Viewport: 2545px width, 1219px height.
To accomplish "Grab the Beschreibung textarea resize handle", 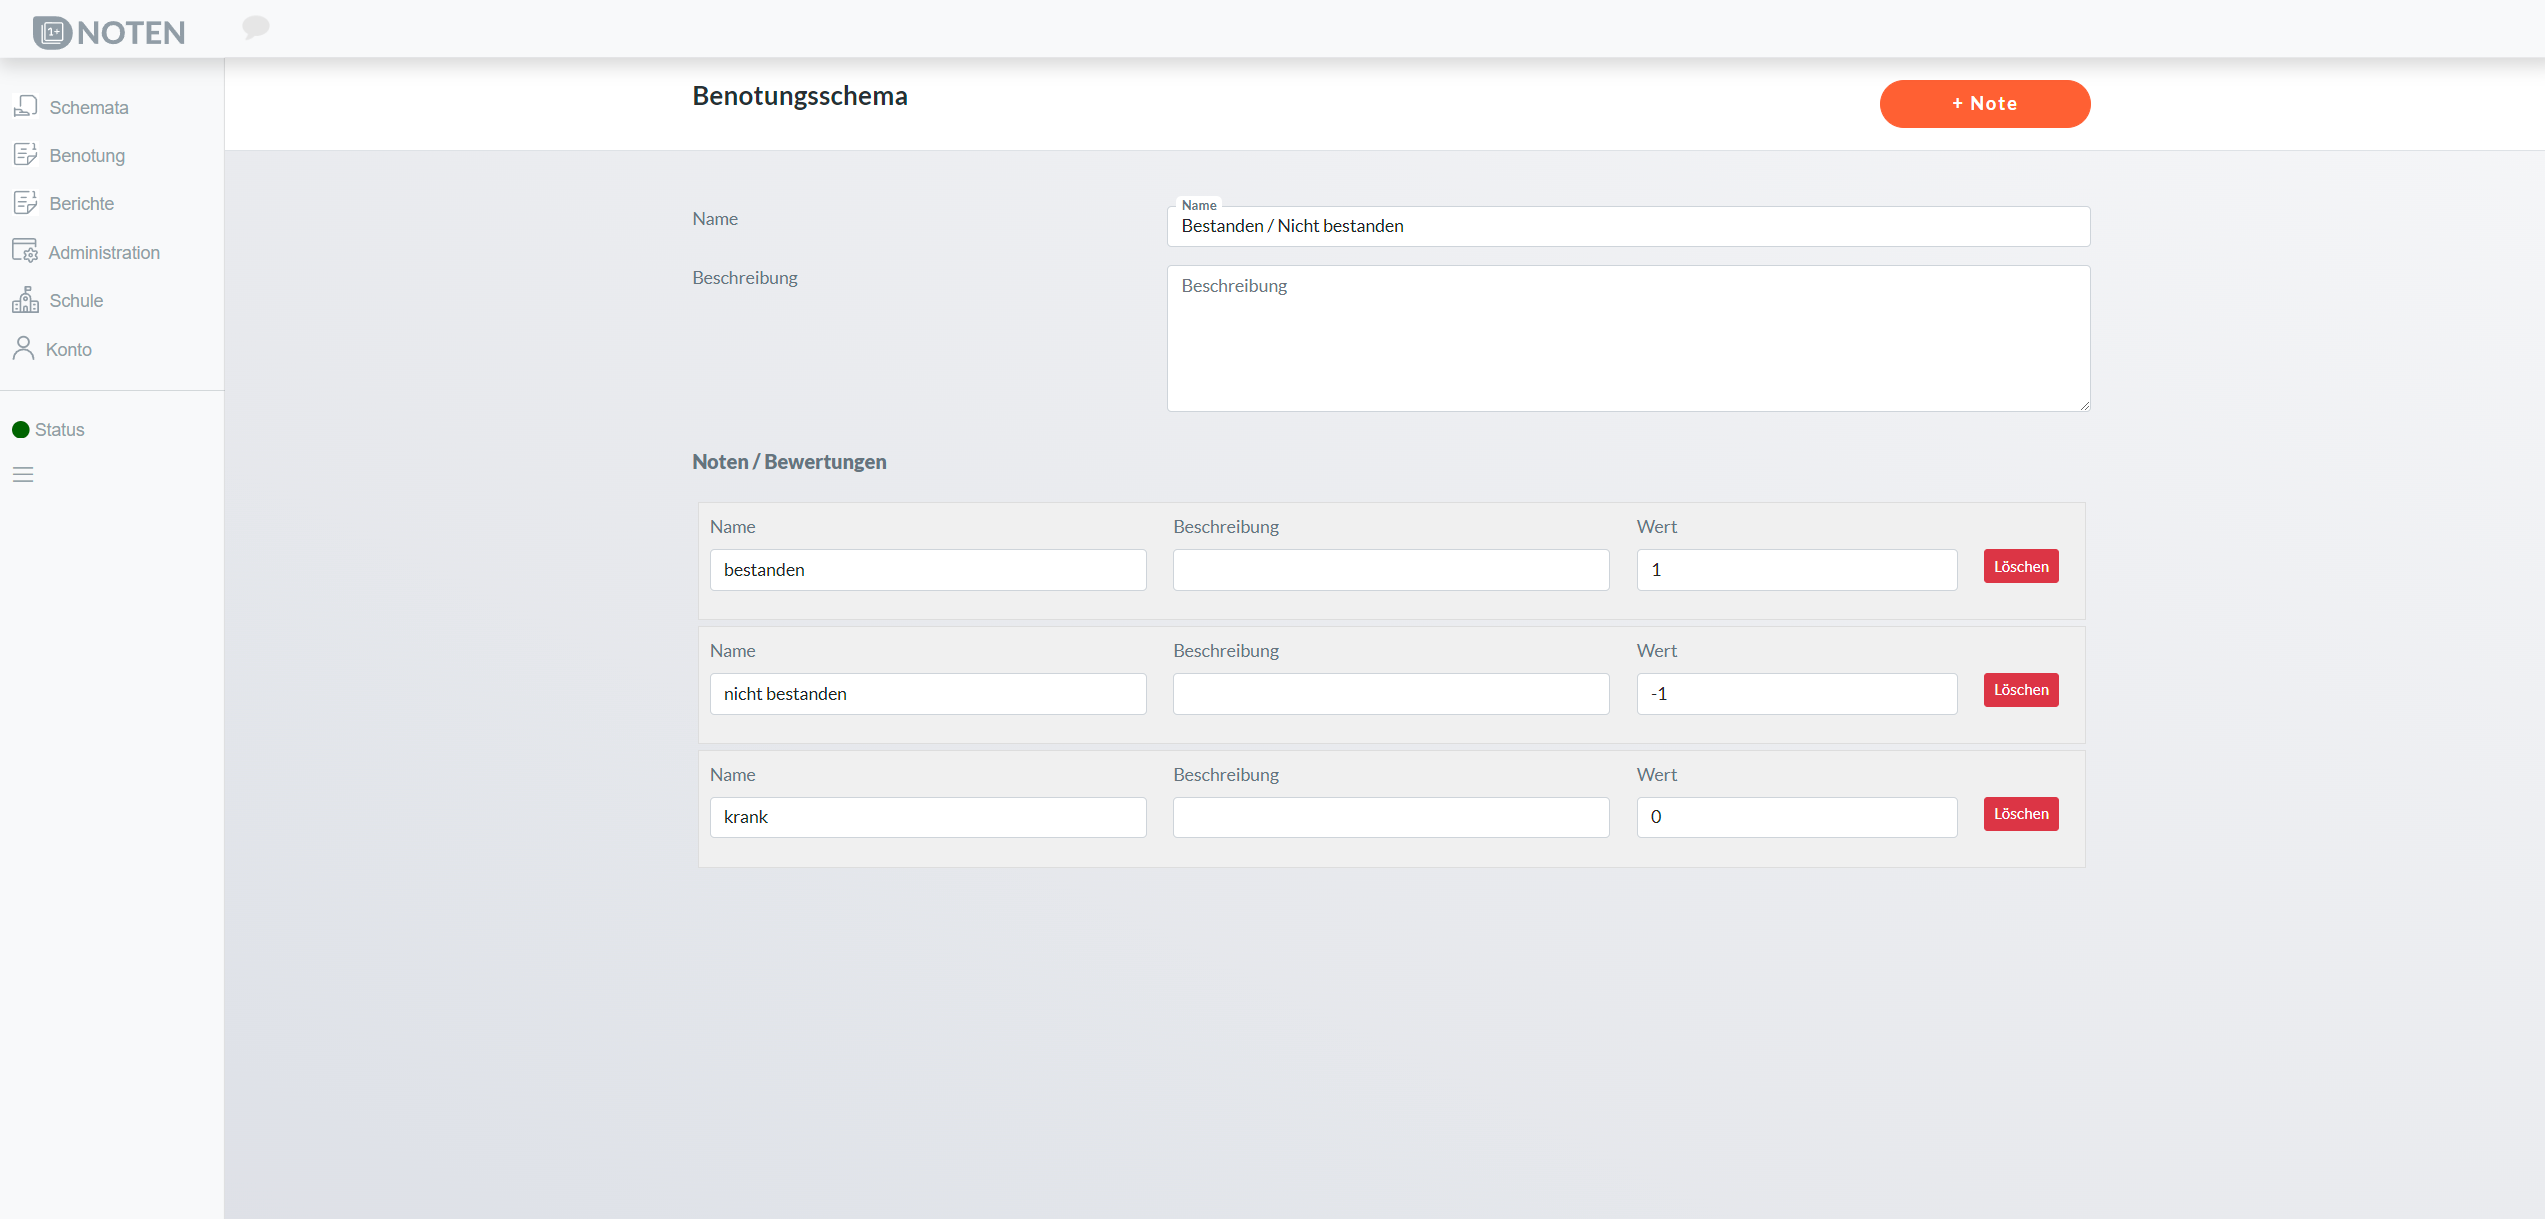I will (x=2084, y=405).
